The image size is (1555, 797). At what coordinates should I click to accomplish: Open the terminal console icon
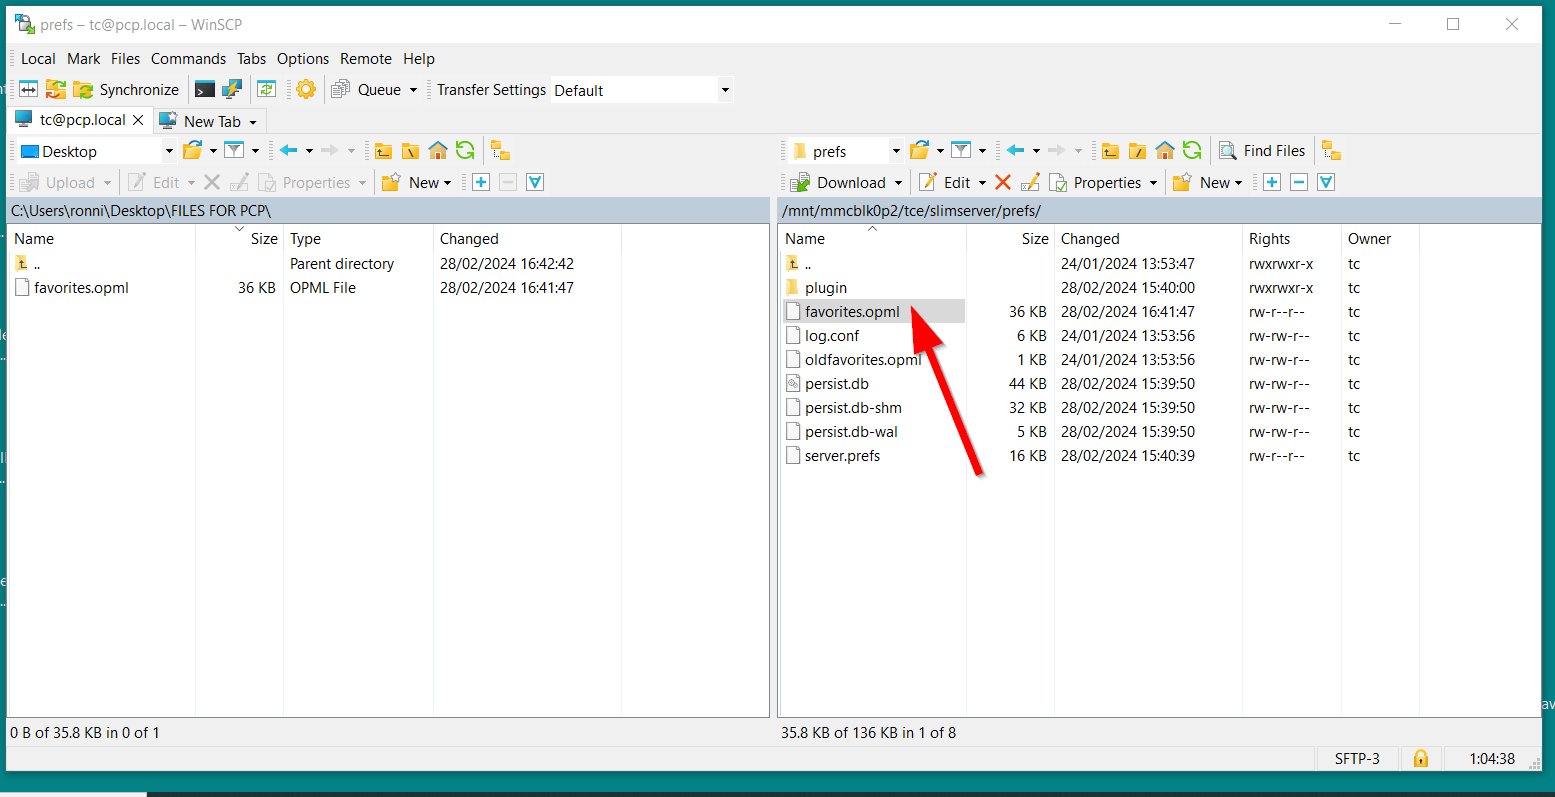click(x=205, y=90)
